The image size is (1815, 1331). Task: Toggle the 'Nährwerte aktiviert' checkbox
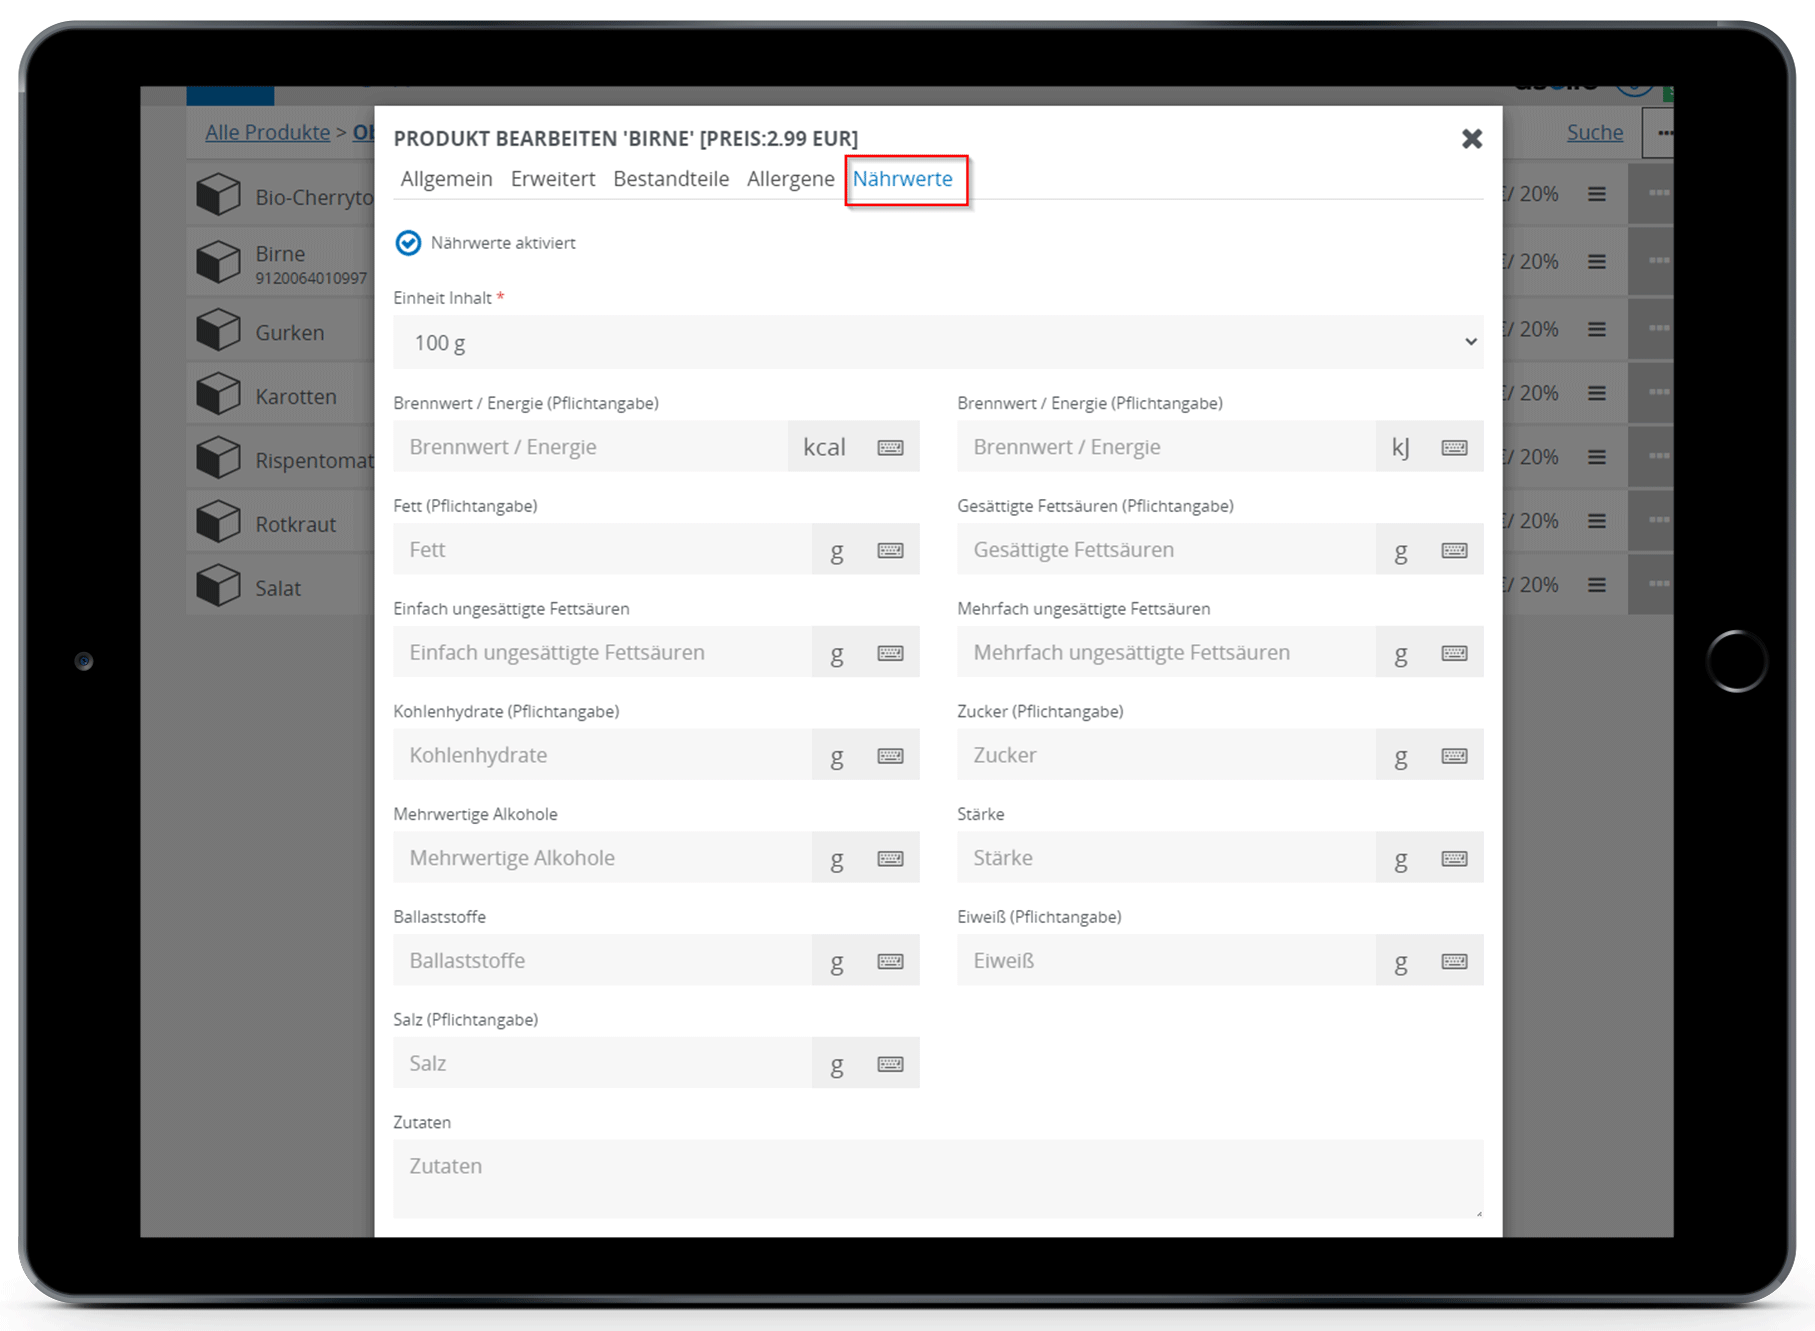[408, 243]
